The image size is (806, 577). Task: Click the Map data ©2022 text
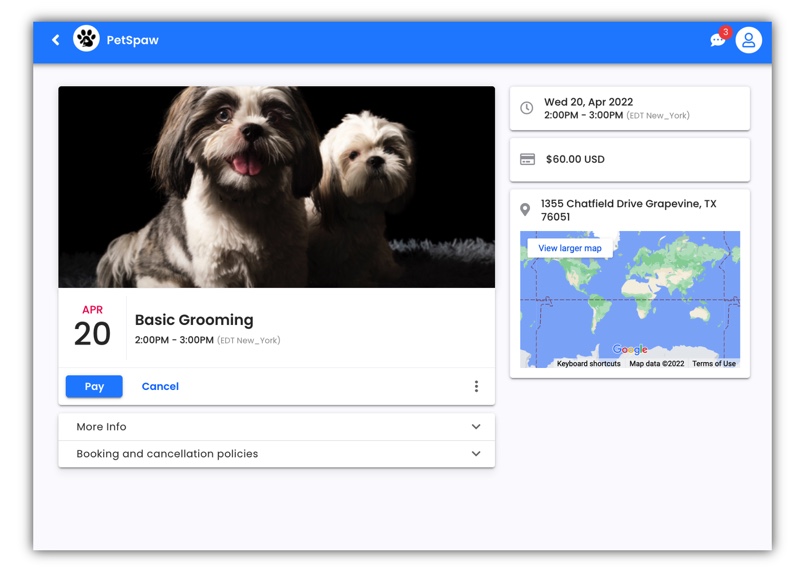coord(656,363)
